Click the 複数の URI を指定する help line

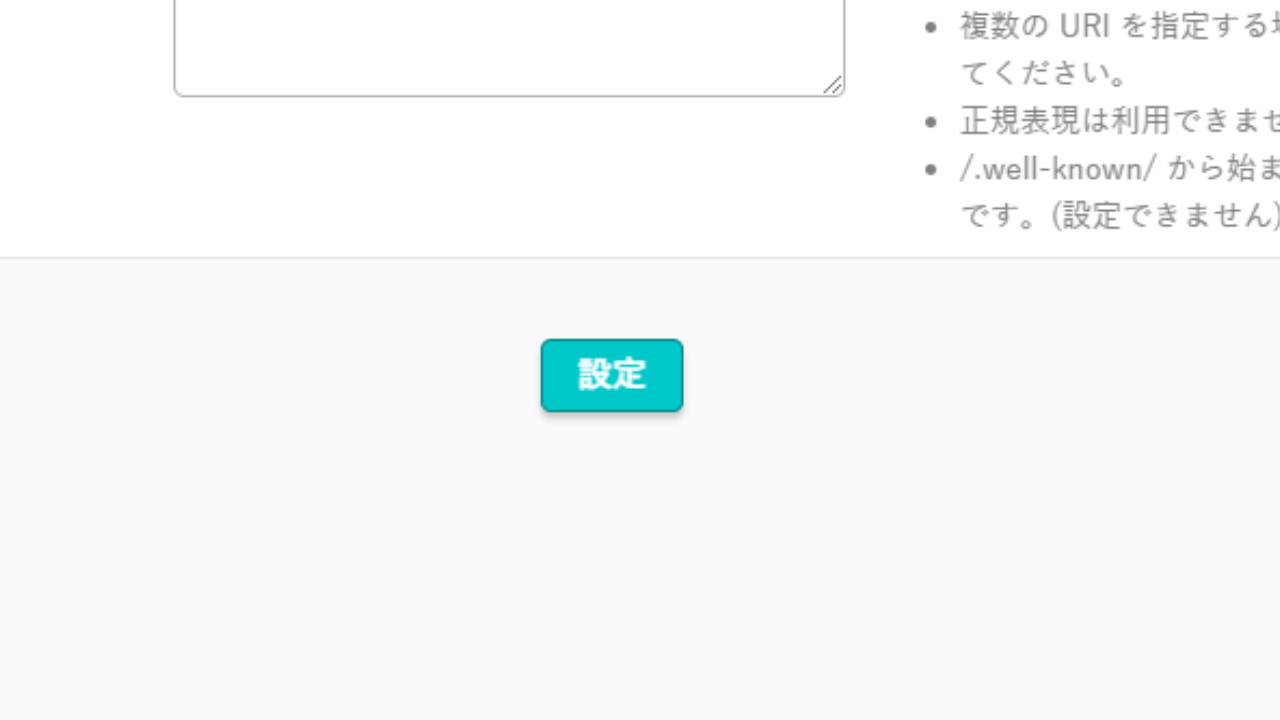tap(1120, 25)
